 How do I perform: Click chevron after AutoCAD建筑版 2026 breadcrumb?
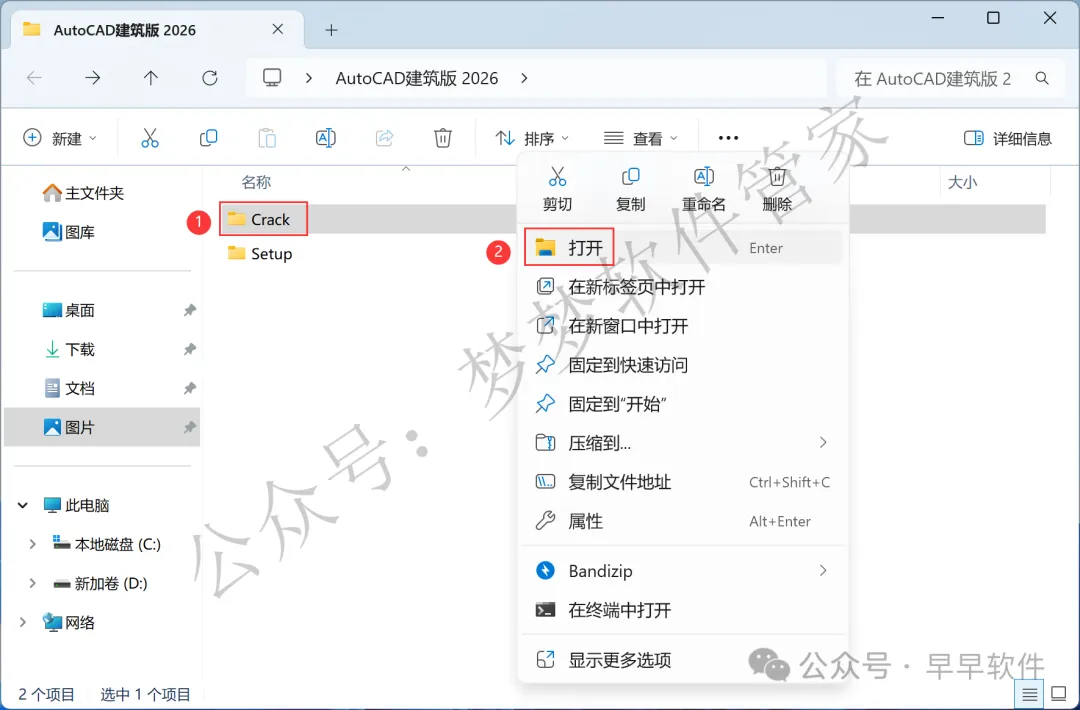click(x=524, y=78)
